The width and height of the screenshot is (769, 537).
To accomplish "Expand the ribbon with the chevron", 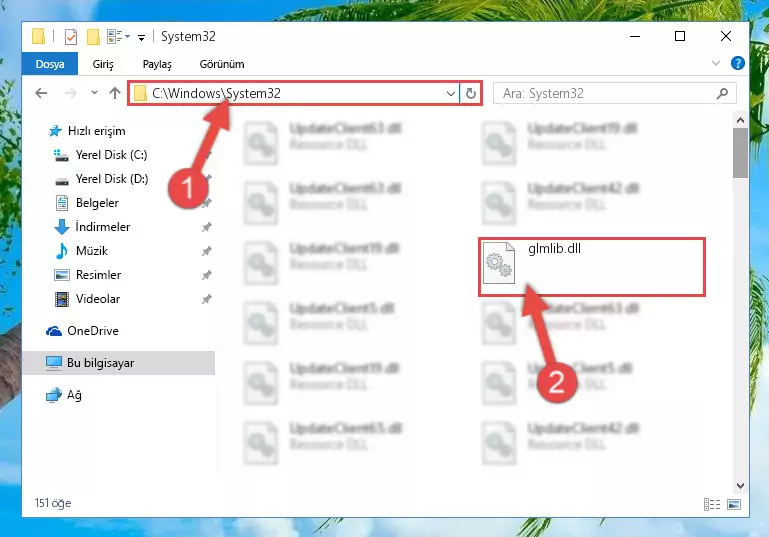I will [716, 63].
